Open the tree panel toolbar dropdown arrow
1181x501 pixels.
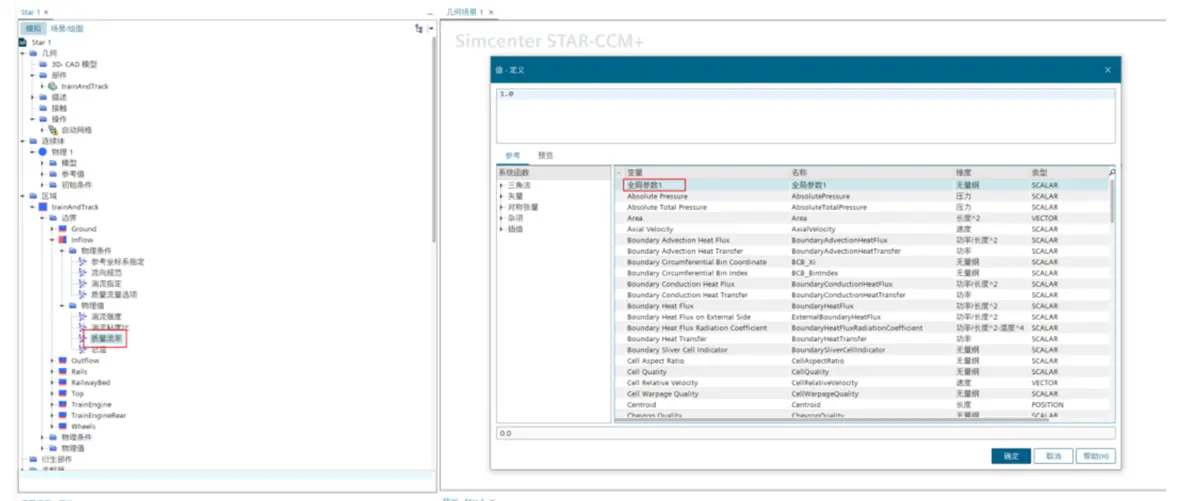[x=431, y=29]
